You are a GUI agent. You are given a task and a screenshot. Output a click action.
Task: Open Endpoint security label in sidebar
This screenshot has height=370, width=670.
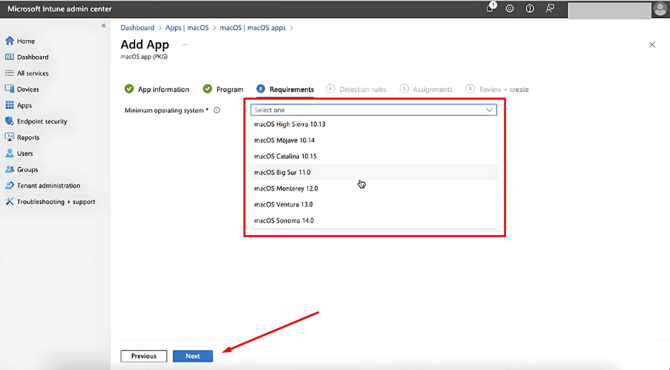coord(42,121)
